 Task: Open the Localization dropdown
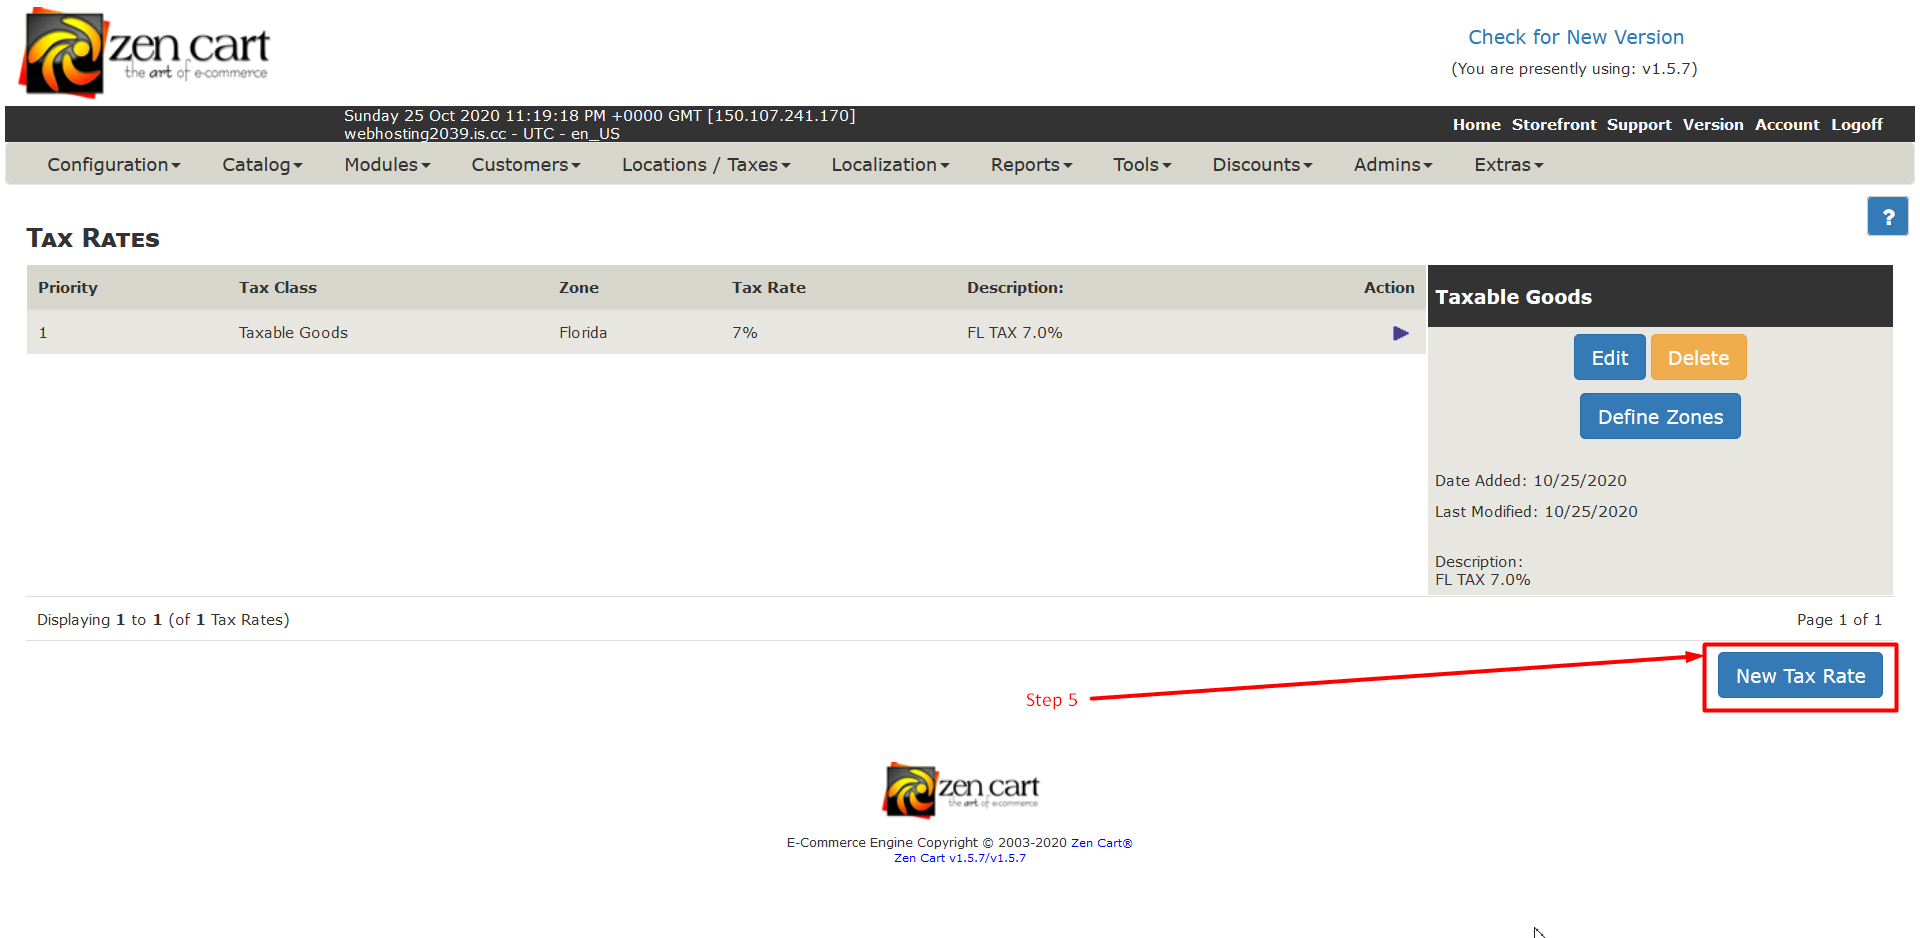point(890,165)
